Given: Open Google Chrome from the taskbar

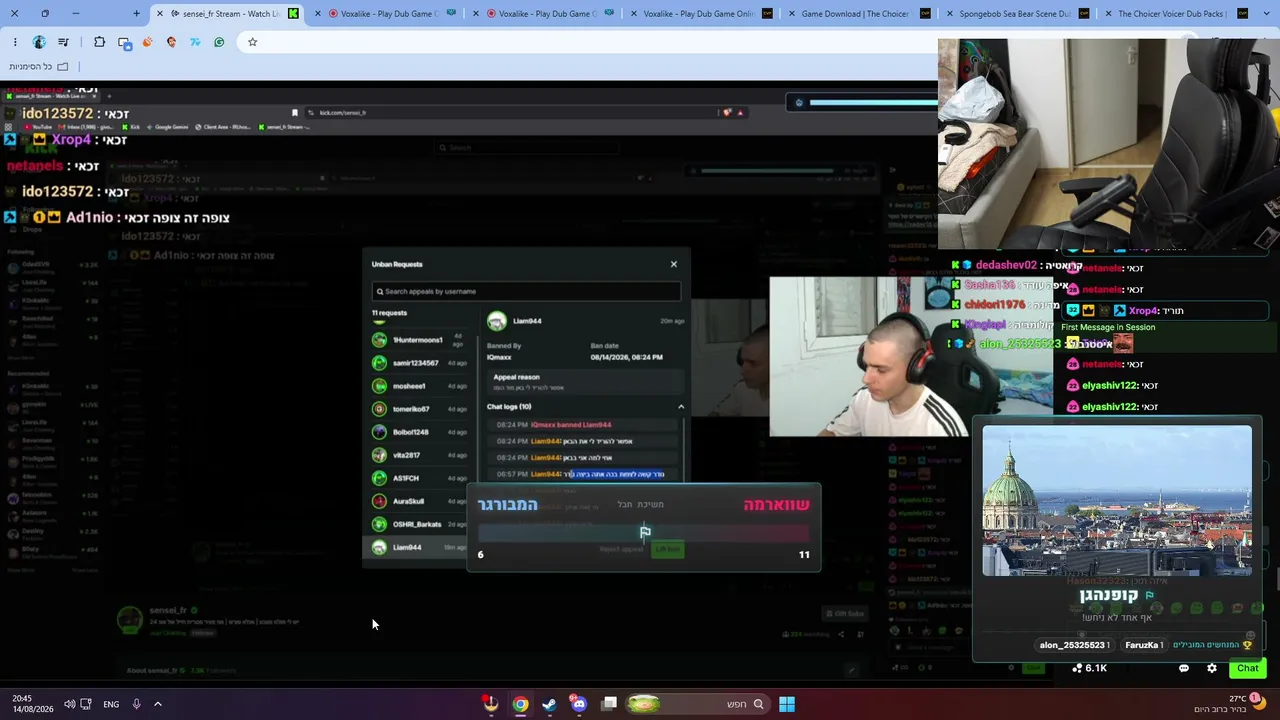Looking at the screenshot, I should 521,704.
